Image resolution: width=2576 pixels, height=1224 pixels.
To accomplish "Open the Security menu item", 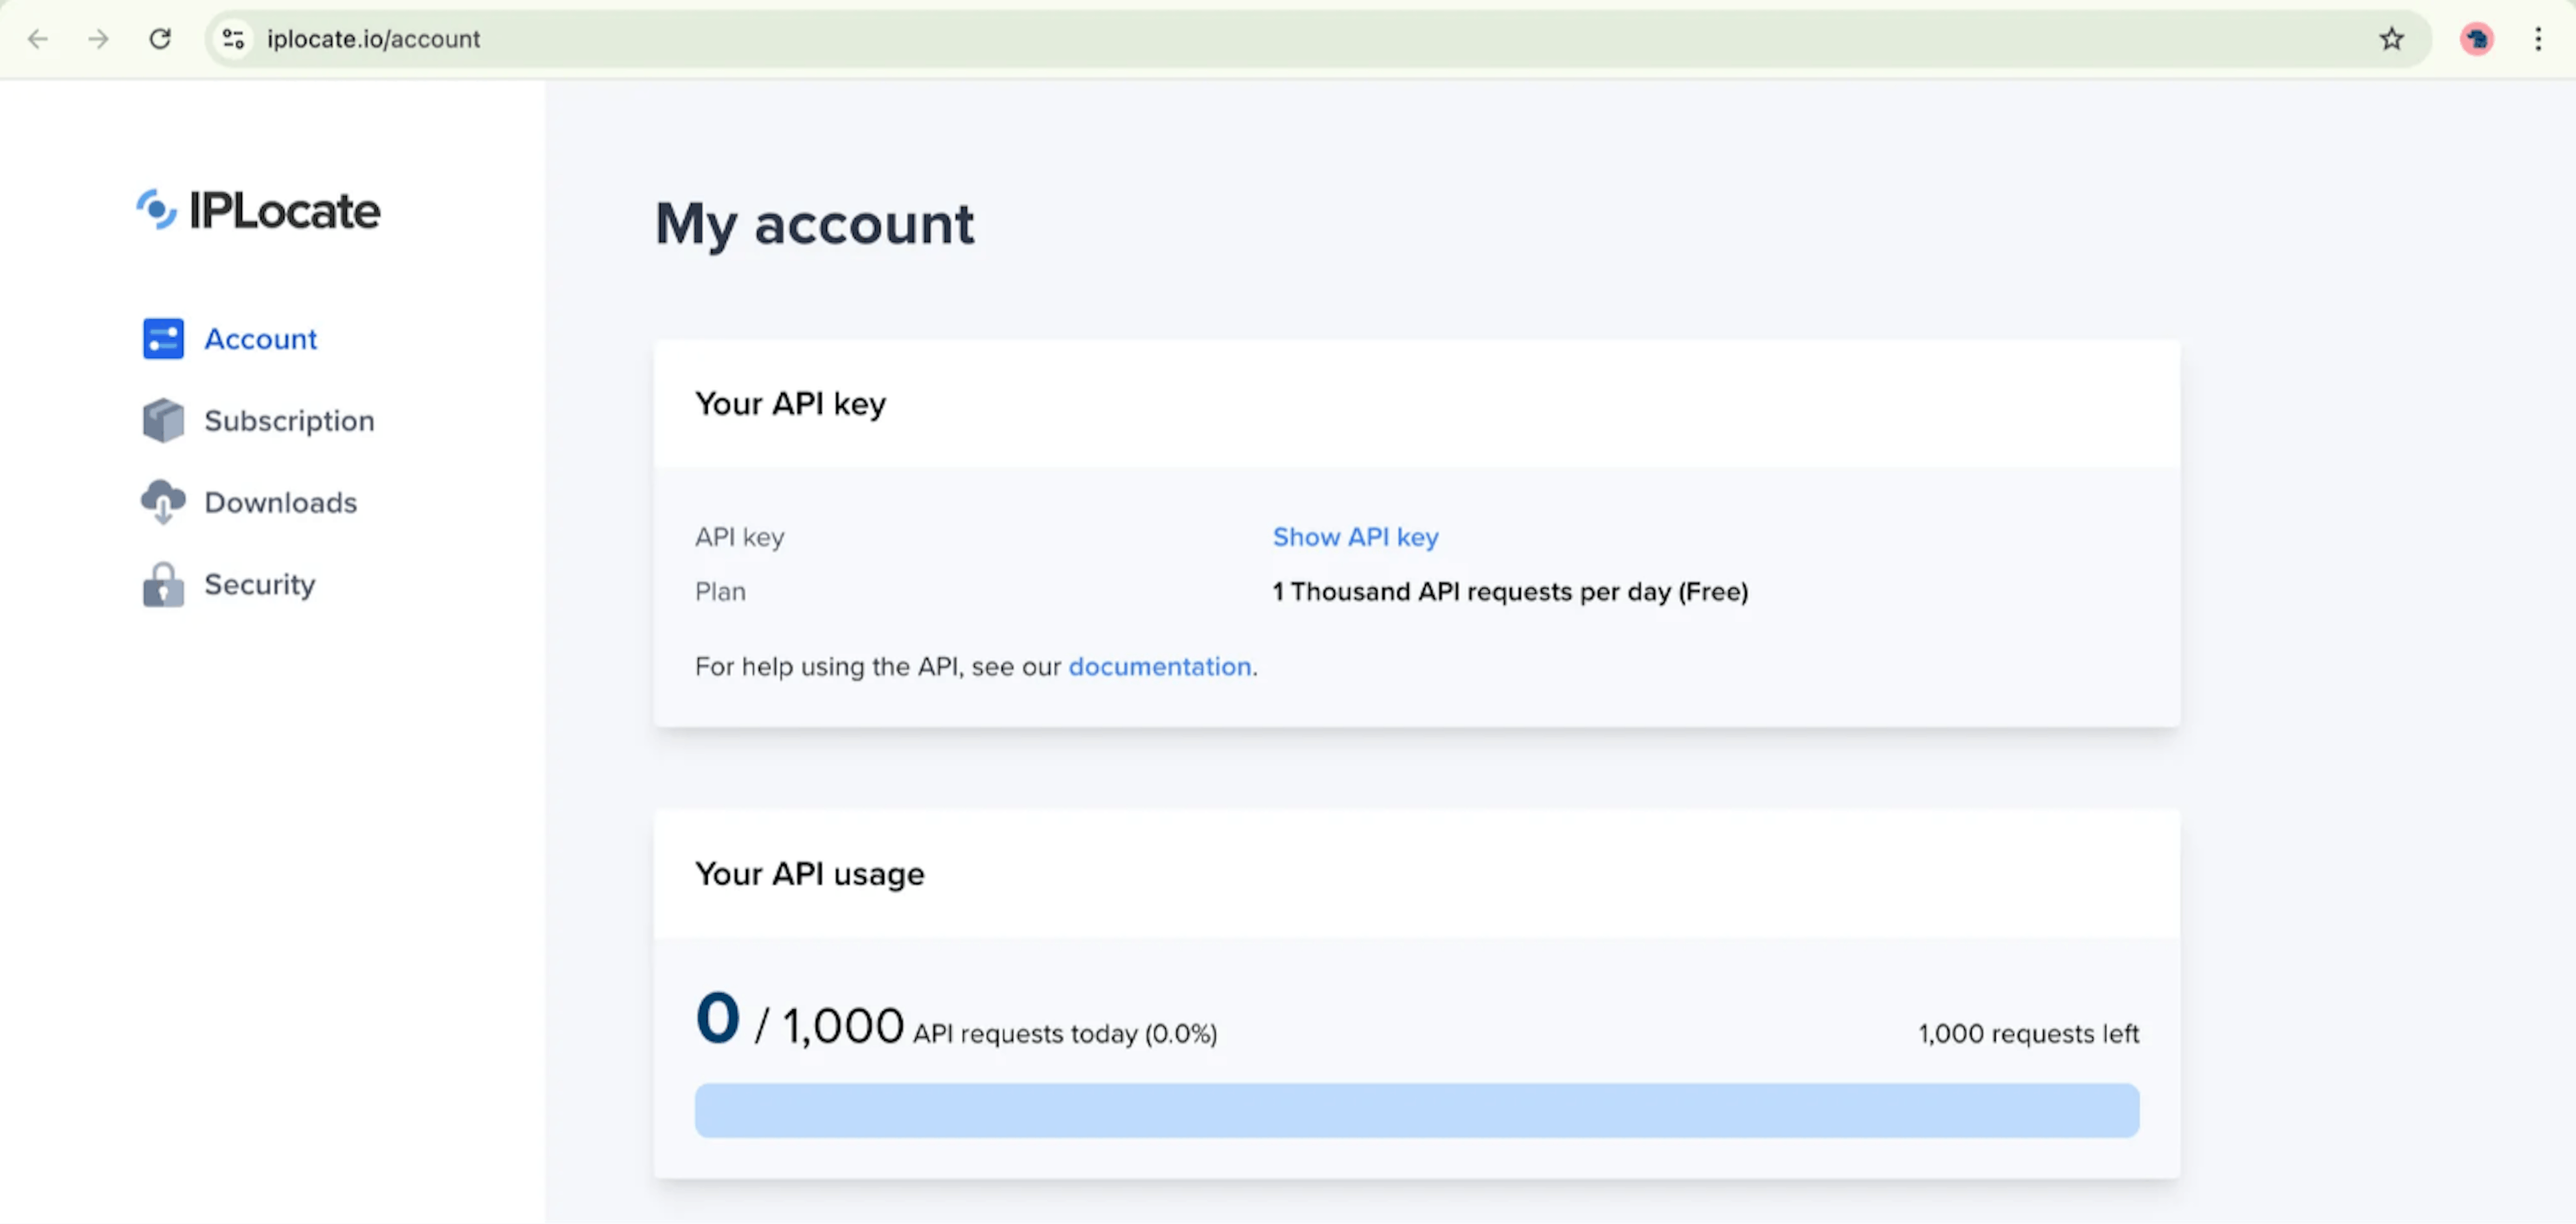I will click(x=259, y=585).
